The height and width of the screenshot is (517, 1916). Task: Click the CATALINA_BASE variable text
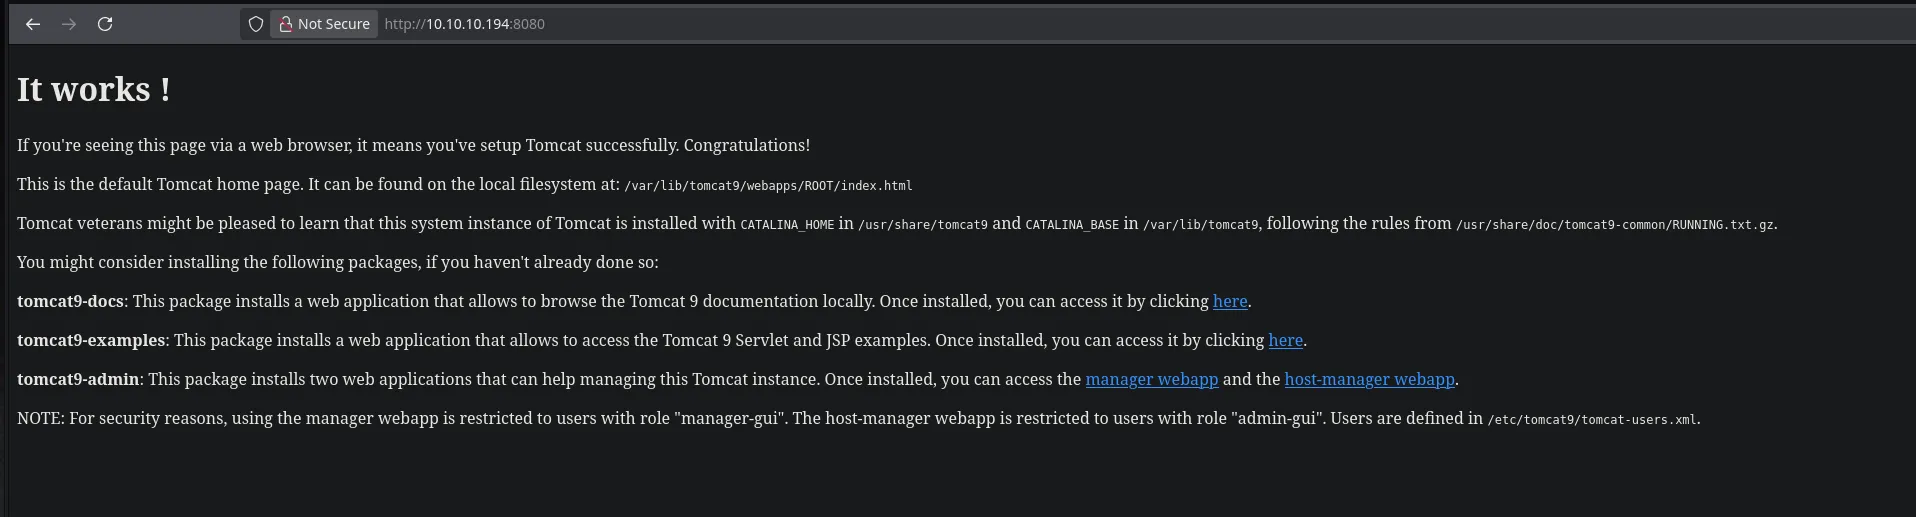[1071, 225]
